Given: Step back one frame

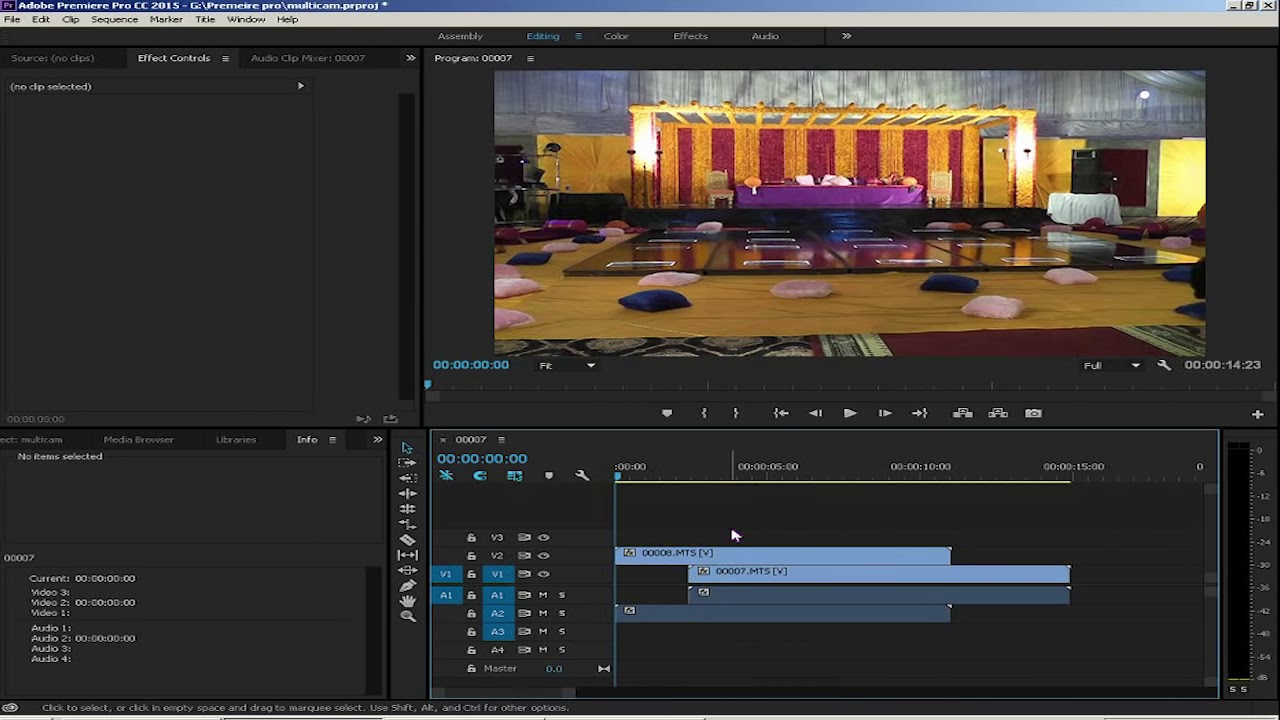Looking at the screenshot, I should point(816,413).
